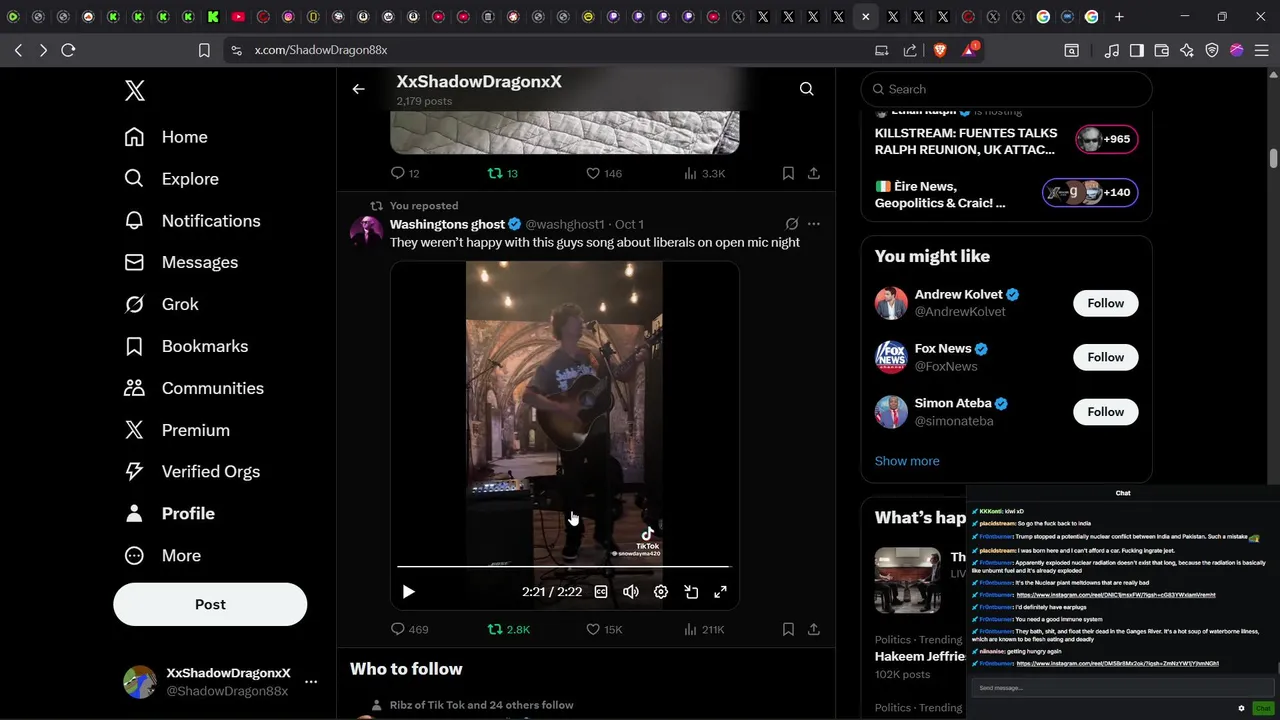Play the video
This screenshot has height=720, width=1280.
pos(408,592)
